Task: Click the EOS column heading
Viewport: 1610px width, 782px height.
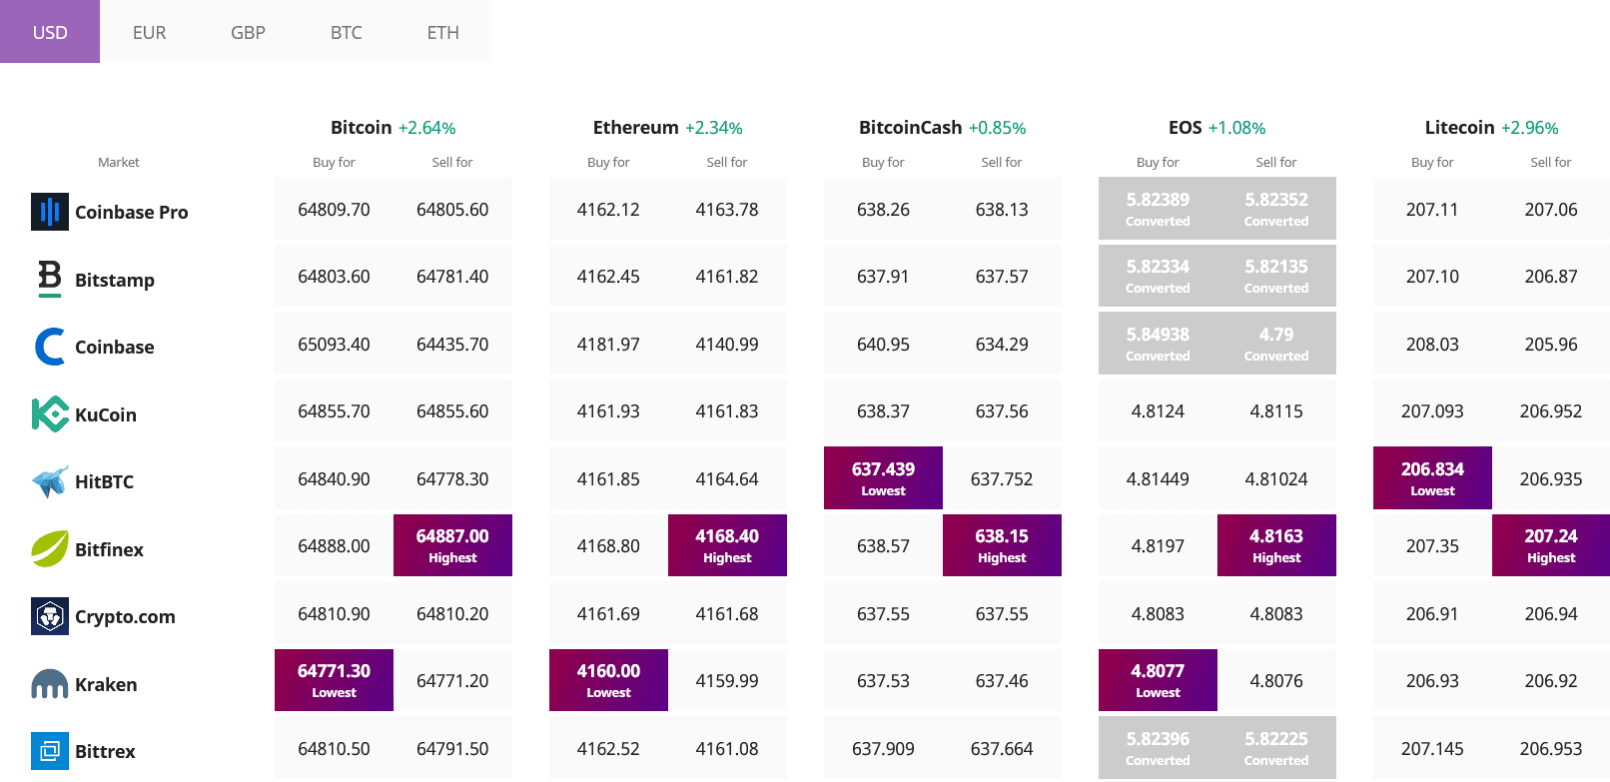Action: click(x=1185, y=127)
